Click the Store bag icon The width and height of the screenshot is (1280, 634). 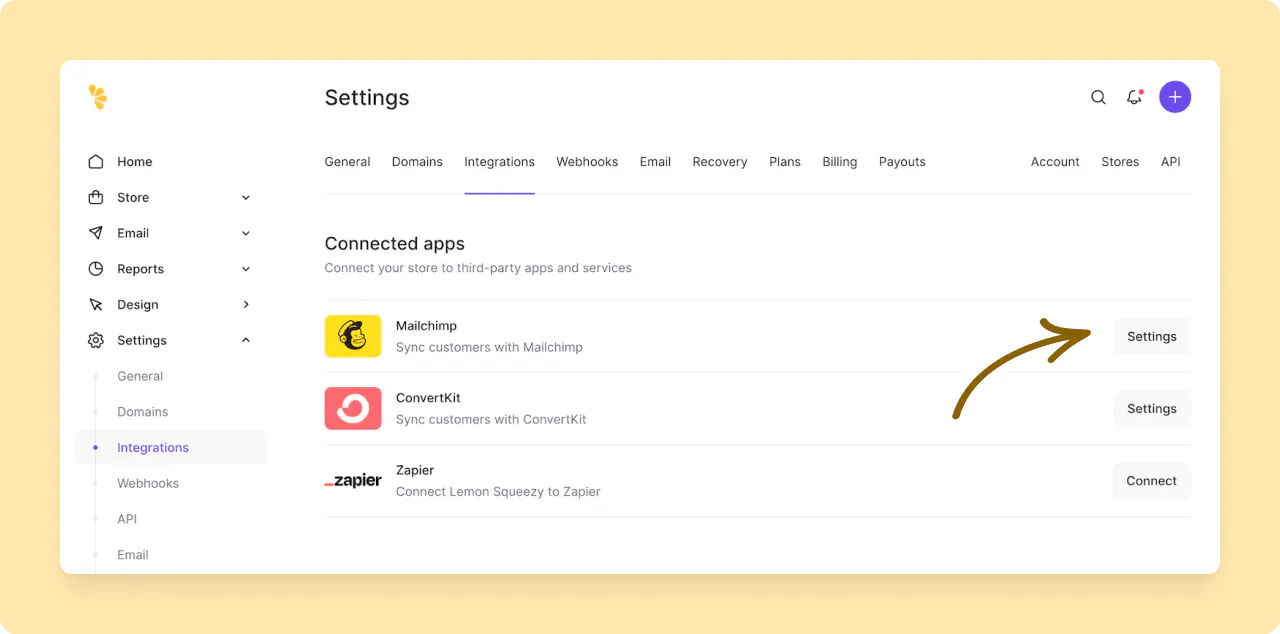tap(95, 197)
